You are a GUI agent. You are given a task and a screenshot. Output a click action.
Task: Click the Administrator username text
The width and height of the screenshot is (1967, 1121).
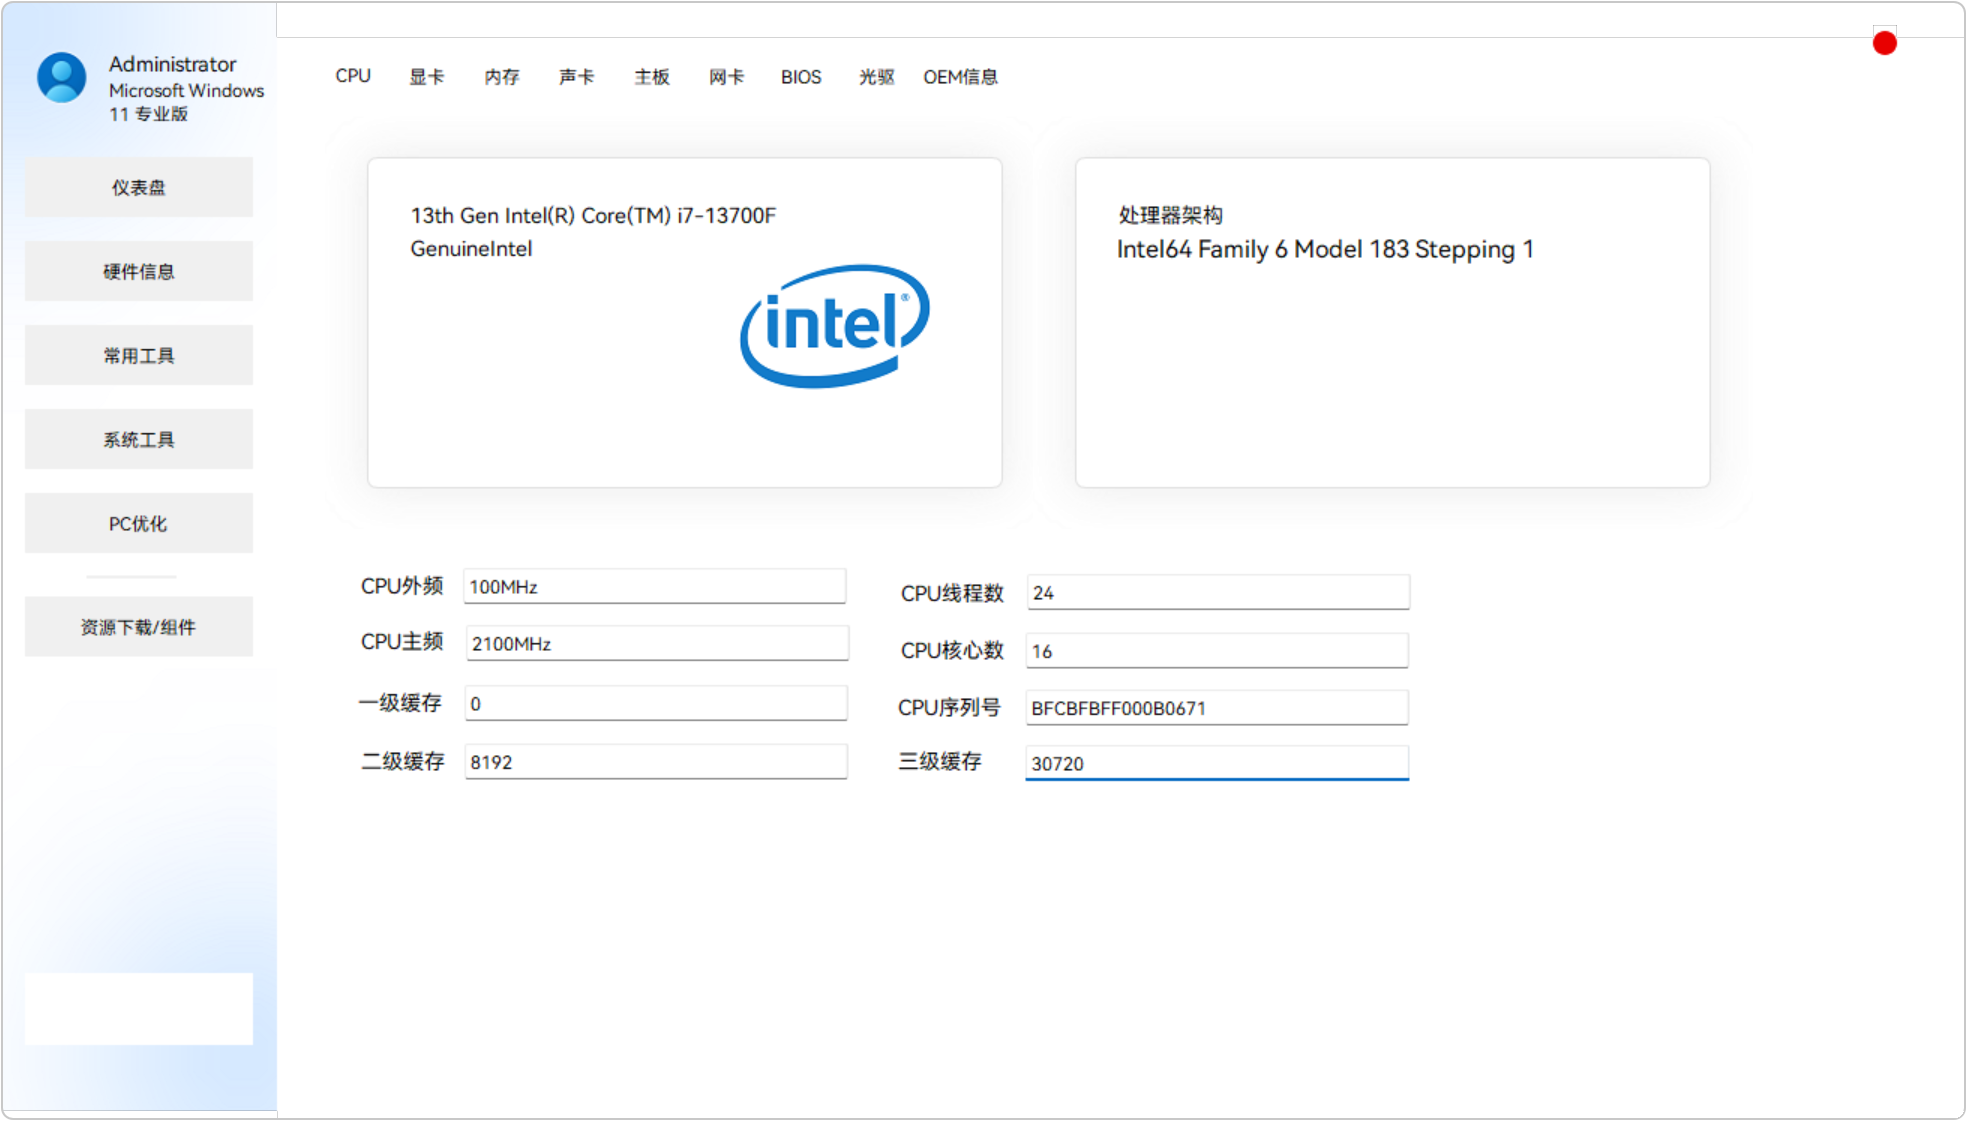point(172,64)
